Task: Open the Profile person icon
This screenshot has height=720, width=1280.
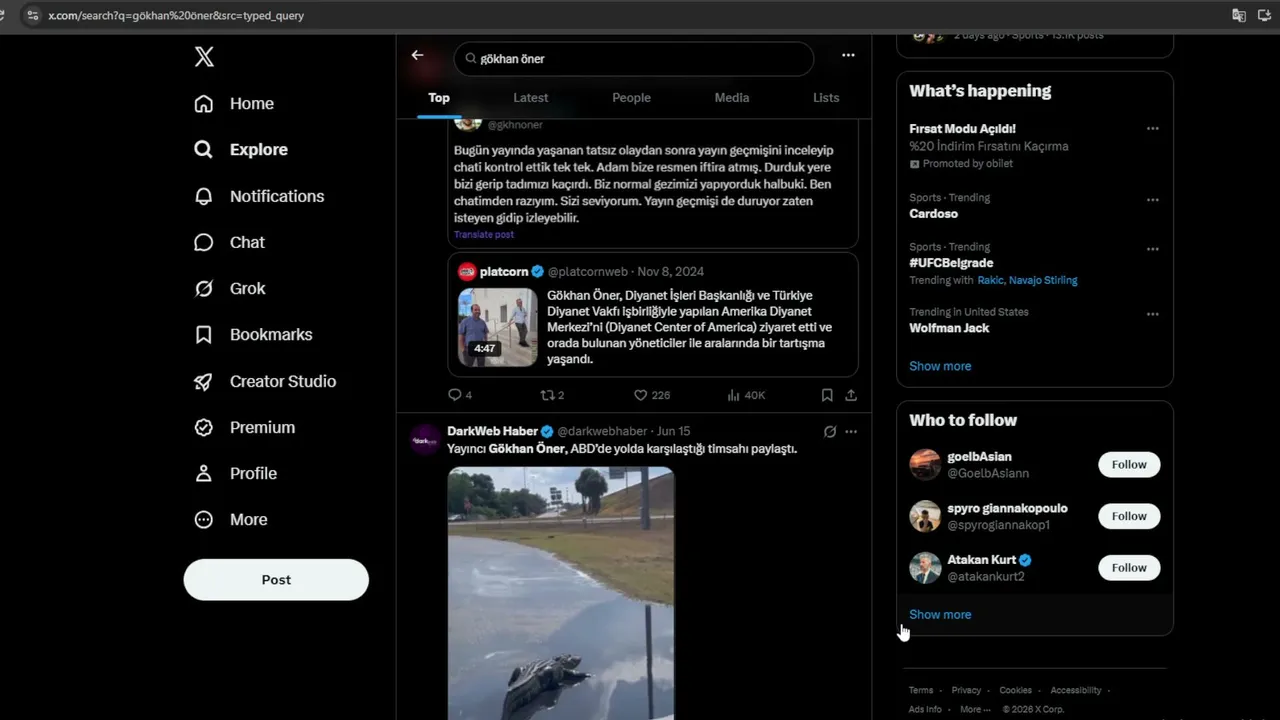Action: (x=204, y=473)
